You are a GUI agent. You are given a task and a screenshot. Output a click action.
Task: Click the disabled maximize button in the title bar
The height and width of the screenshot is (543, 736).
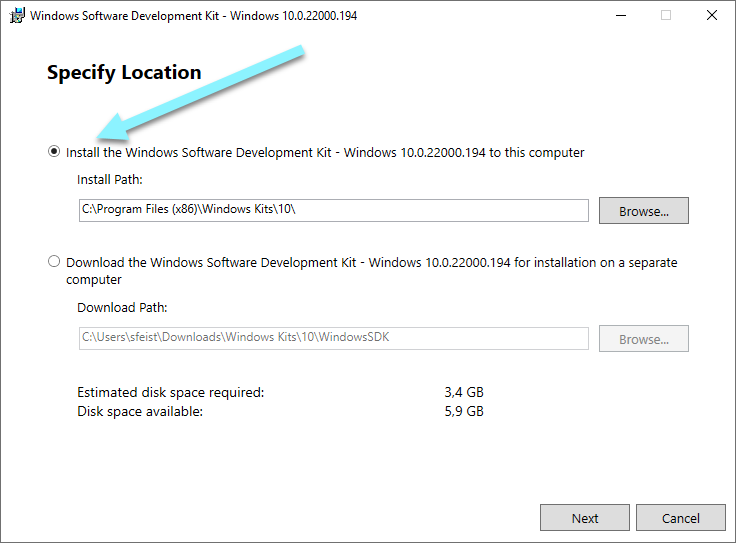(x=666, y=15)
